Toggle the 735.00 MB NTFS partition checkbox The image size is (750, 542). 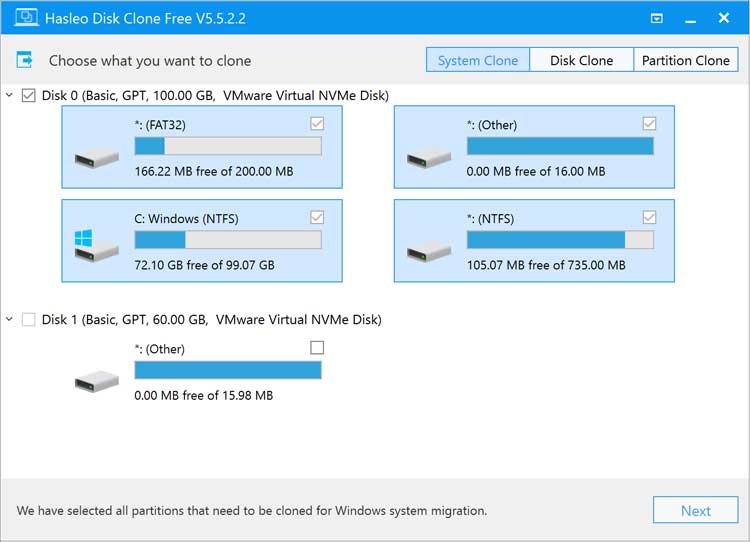point(649,217)
